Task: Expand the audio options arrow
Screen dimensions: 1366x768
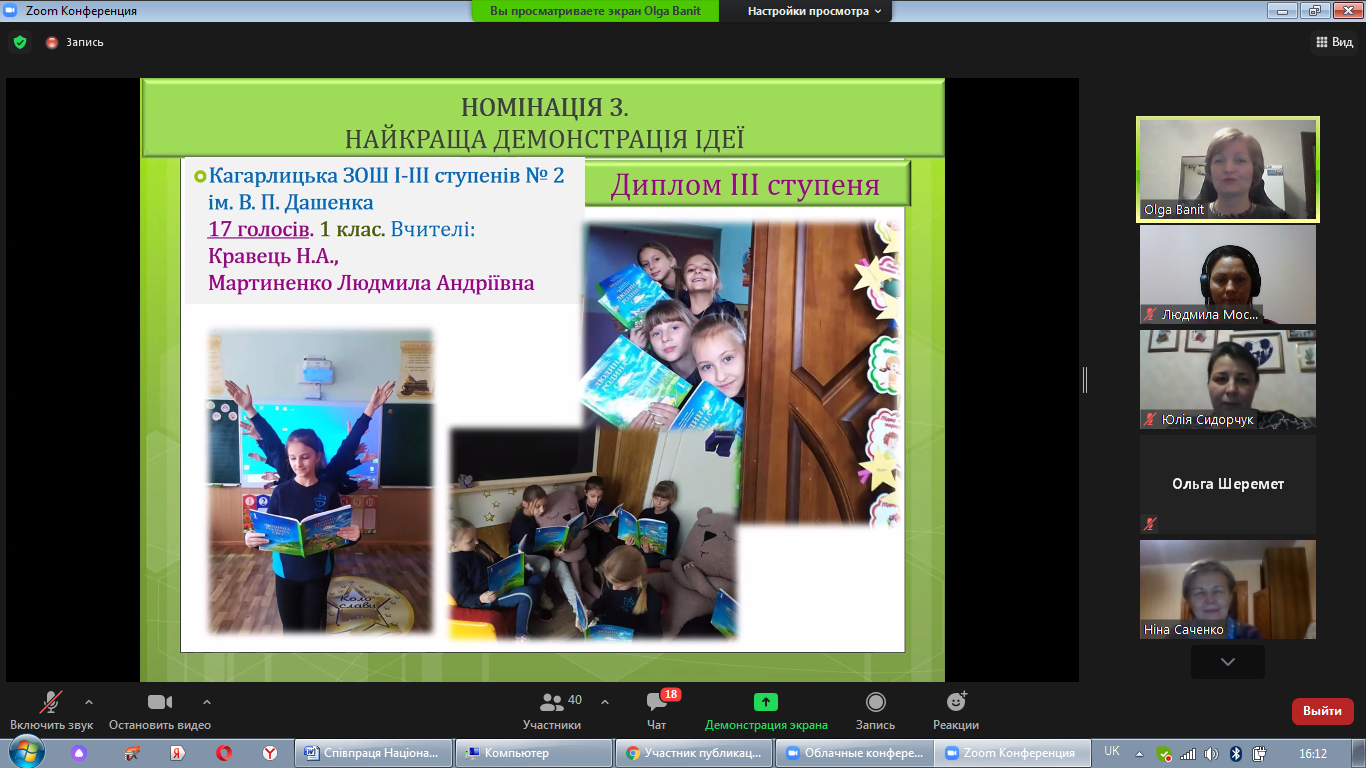Action: (x=89, y=701)
